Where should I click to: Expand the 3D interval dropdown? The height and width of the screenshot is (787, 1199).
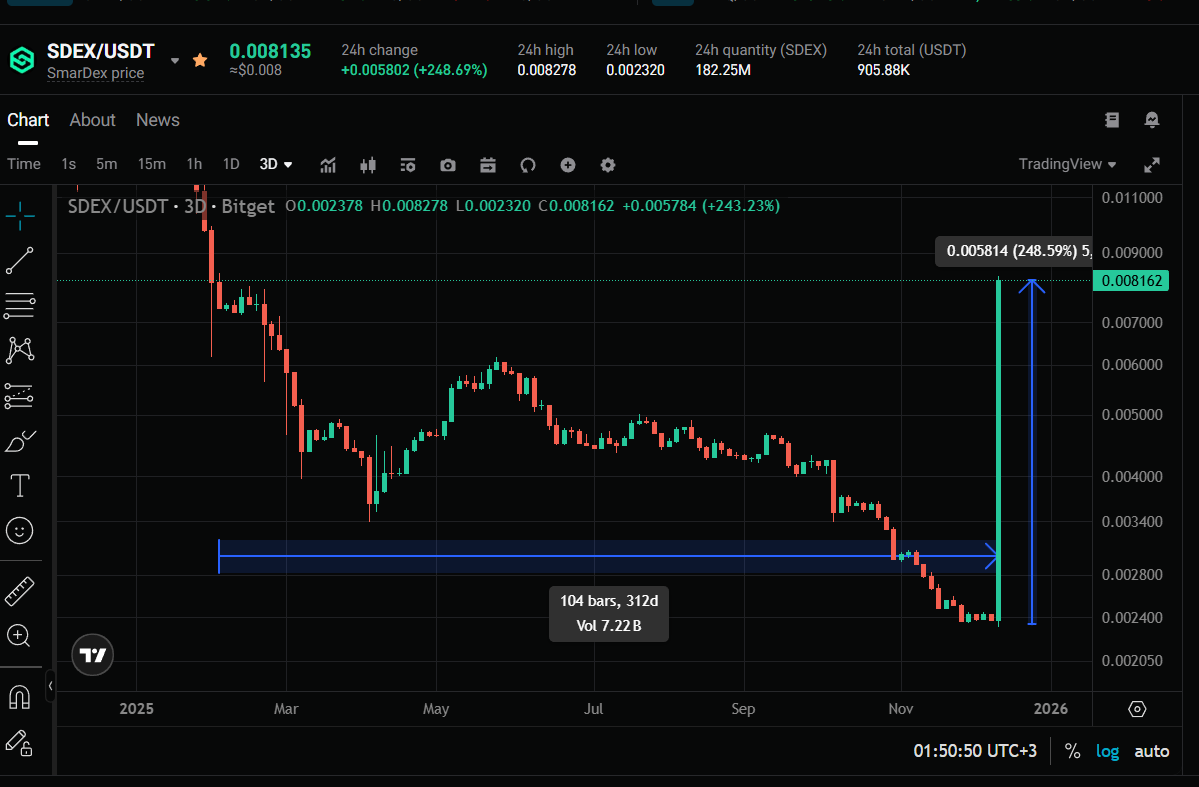coord(276,164)
